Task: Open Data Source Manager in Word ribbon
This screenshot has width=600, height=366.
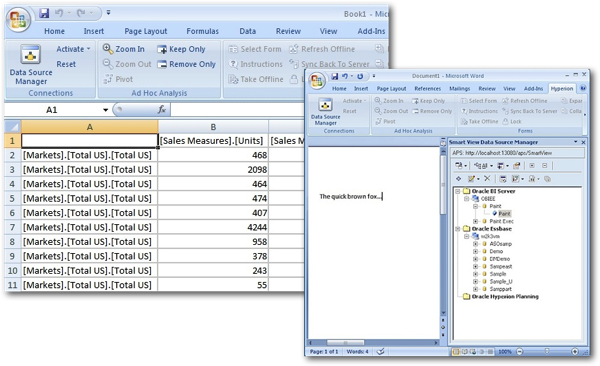Action: click(325, 112)
